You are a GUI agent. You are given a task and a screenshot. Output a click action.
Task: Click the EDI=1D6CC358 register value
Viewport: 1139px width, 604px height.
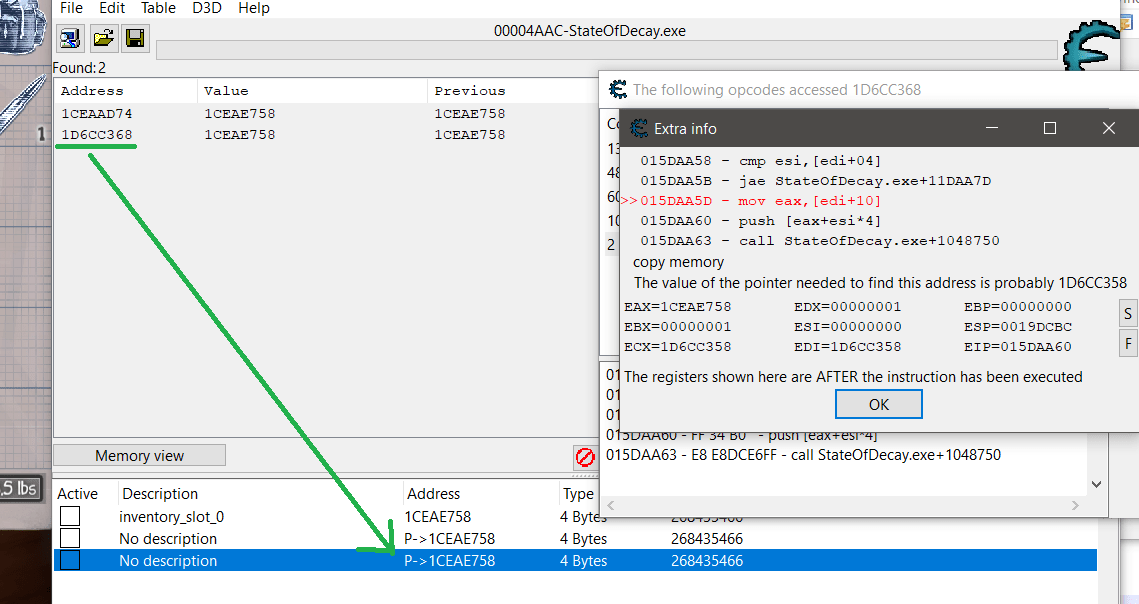tap(848, 347)
